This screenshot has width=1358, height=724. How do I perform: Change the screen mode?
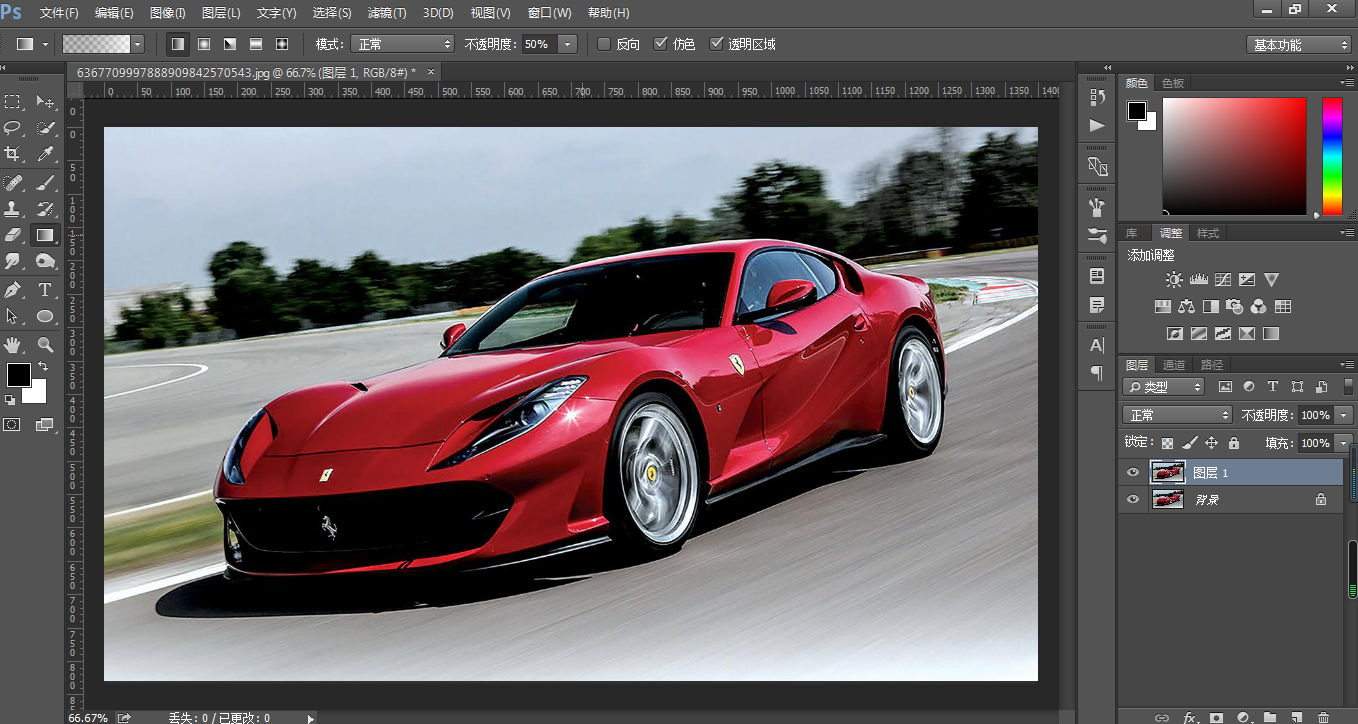point(45,425)
